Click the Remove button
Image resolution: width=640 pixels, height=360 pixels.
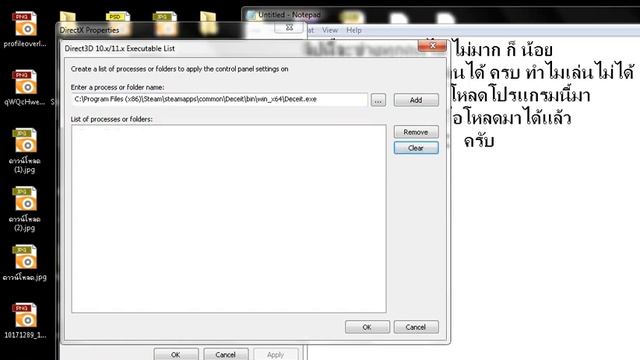416,132
